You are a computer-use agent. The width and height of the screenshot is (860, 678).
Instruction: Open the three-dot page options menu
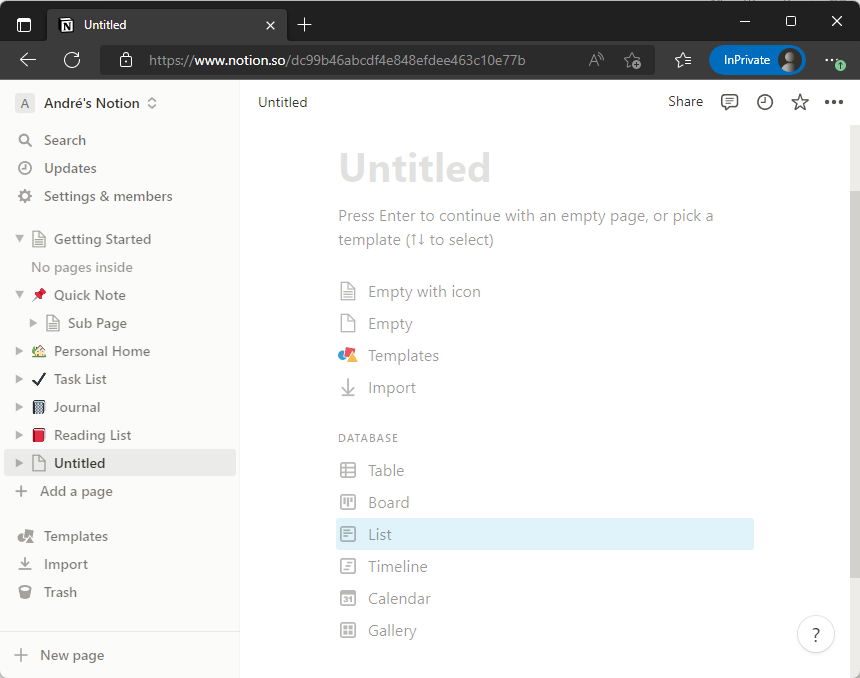[x=834, y=102]
